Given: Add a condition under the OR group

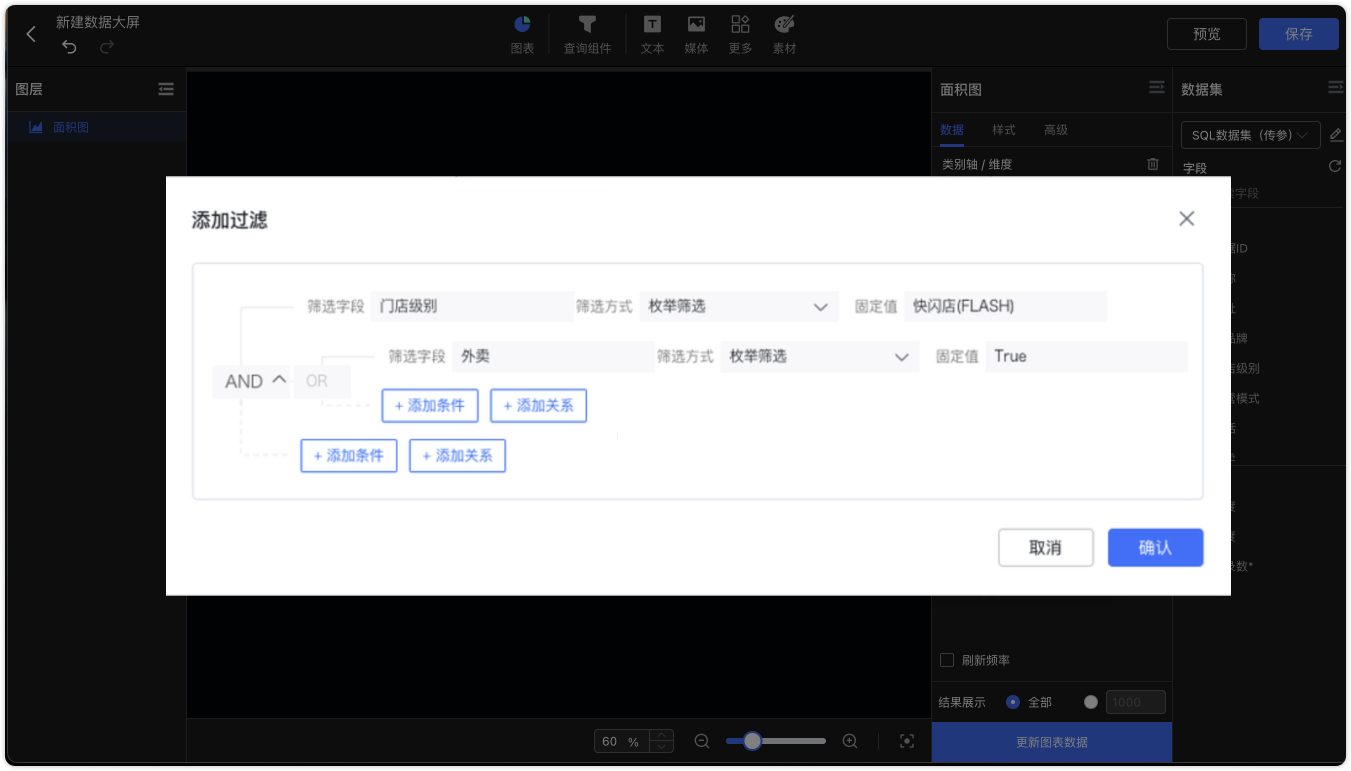Looking at the screenshot, I should tap(430, 406).
